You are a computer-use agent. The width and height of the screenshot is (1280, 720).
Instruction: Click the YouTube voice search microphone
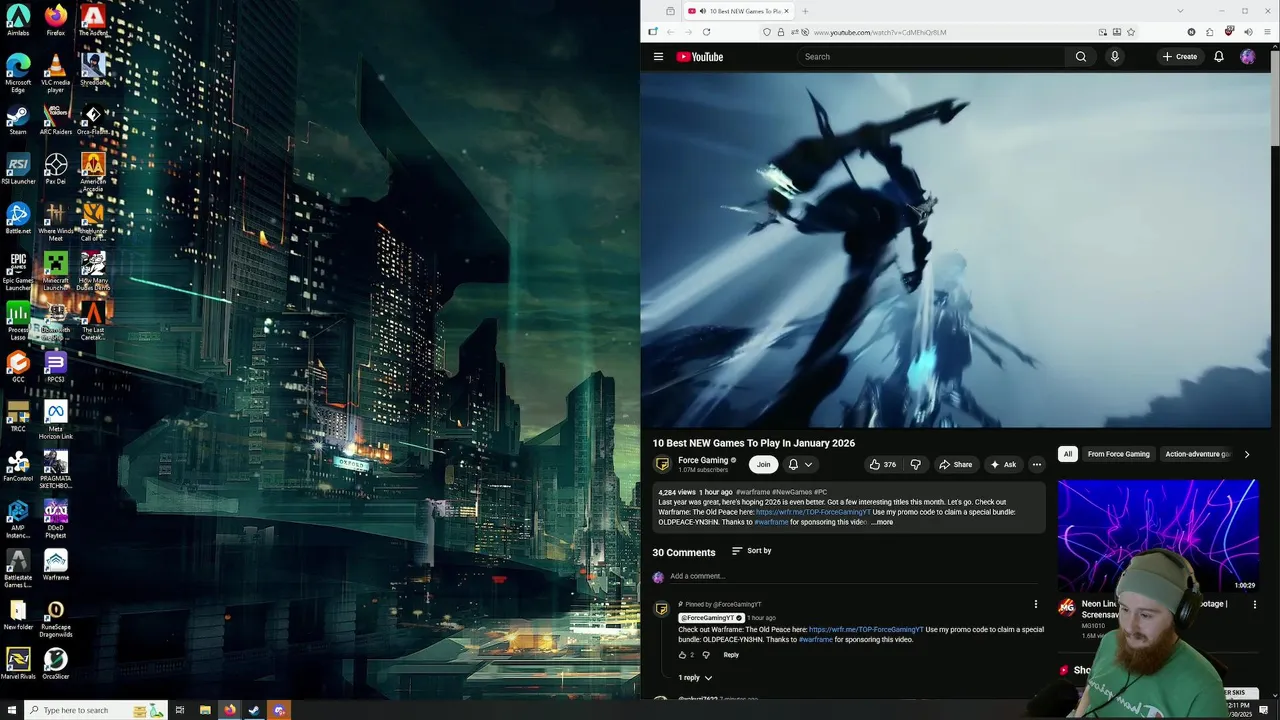[1114, 57]
